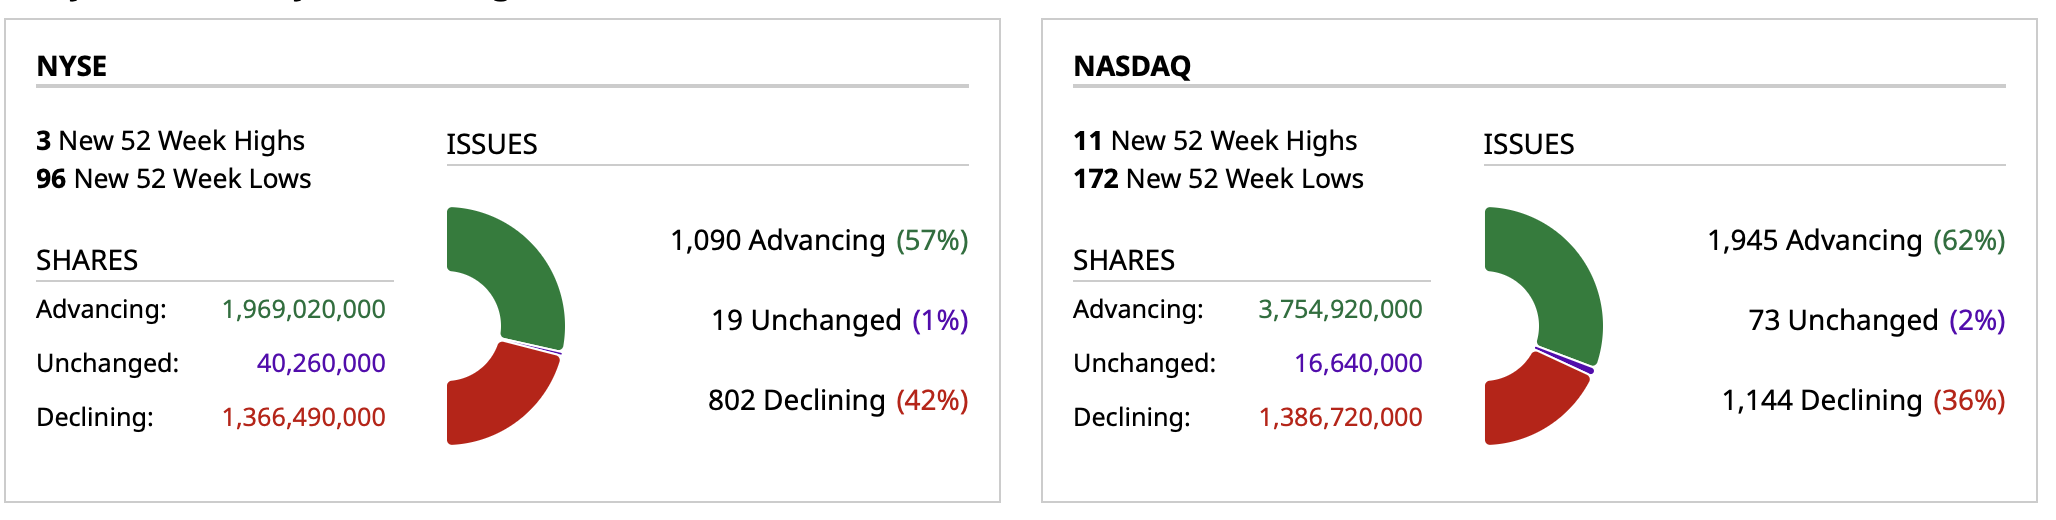Click NYSE unchanged shares value 40,260,000

320,363
